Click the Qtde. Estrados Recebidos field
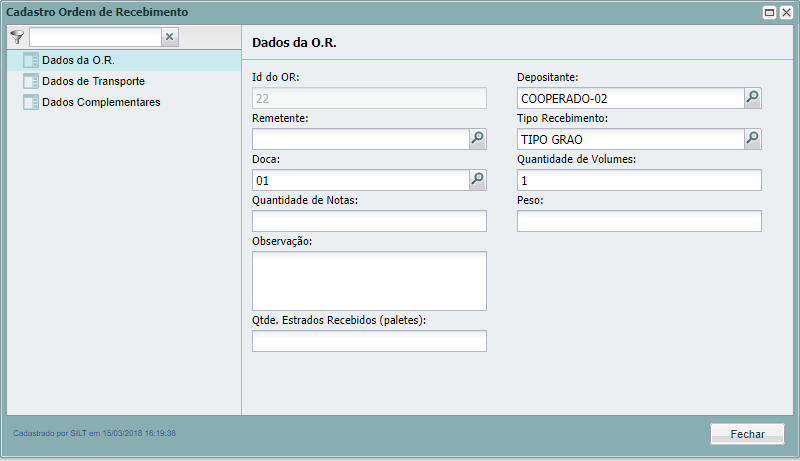This screenshot has width=800, height=461. click(x=369, y=341)
